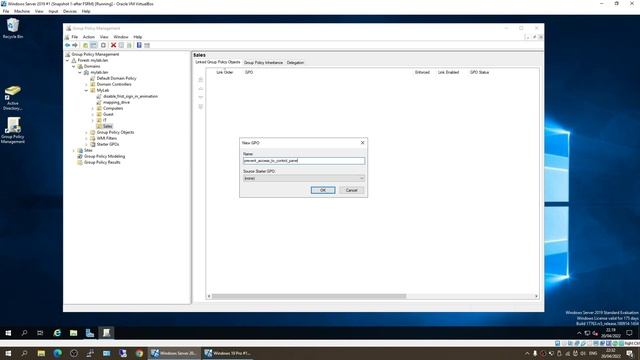Click the host Windows Start button
Image resolution: width=640 pixels, height=360 pixels.
[x=8, y=353]
